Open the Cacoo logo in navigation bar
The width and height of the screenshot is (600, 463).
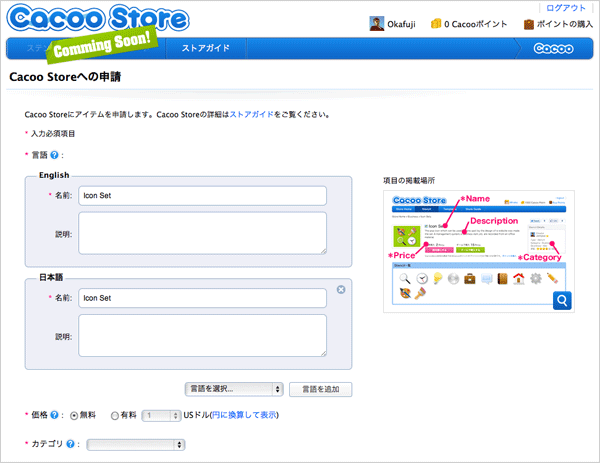coord(553,48)
